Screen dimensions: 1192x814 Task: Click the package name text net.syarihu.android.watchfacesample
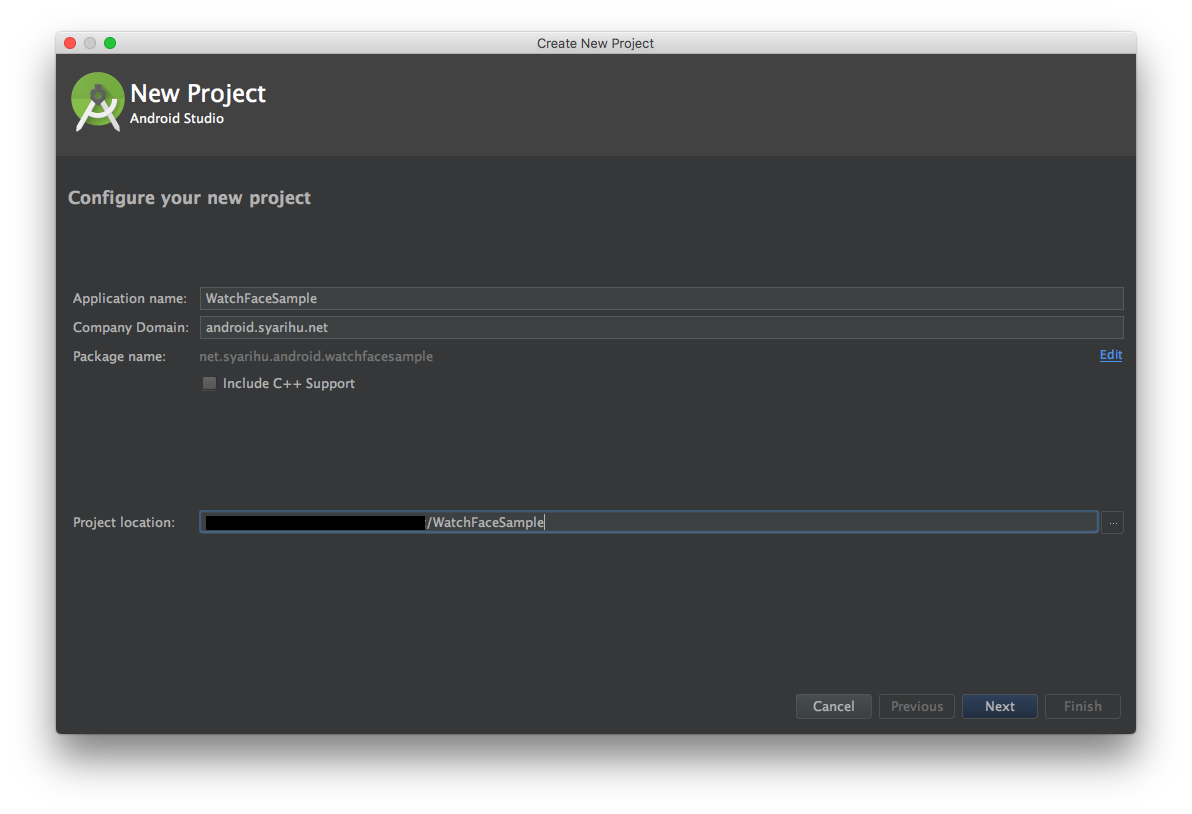(315, 356)
